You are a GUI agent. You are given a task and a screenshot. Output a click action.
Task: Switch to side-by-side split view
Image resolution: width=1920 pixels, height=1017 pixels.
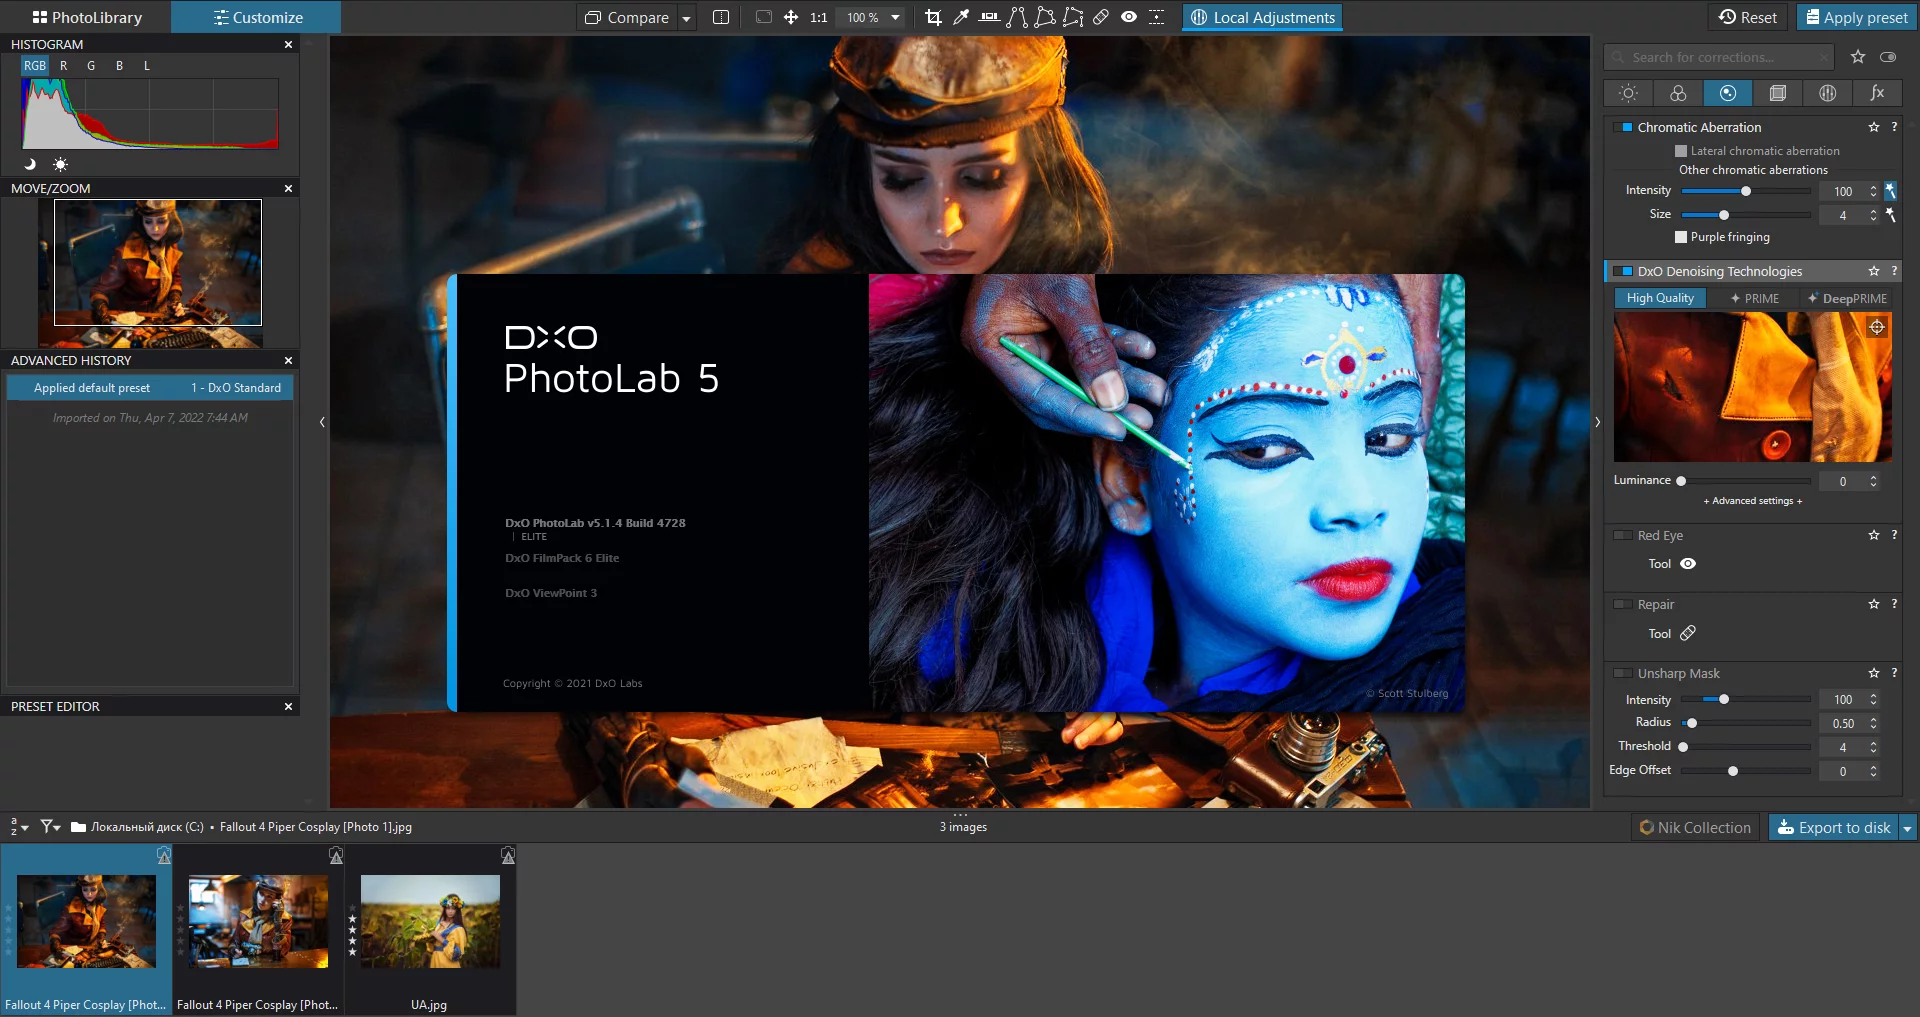pos(721,17)
